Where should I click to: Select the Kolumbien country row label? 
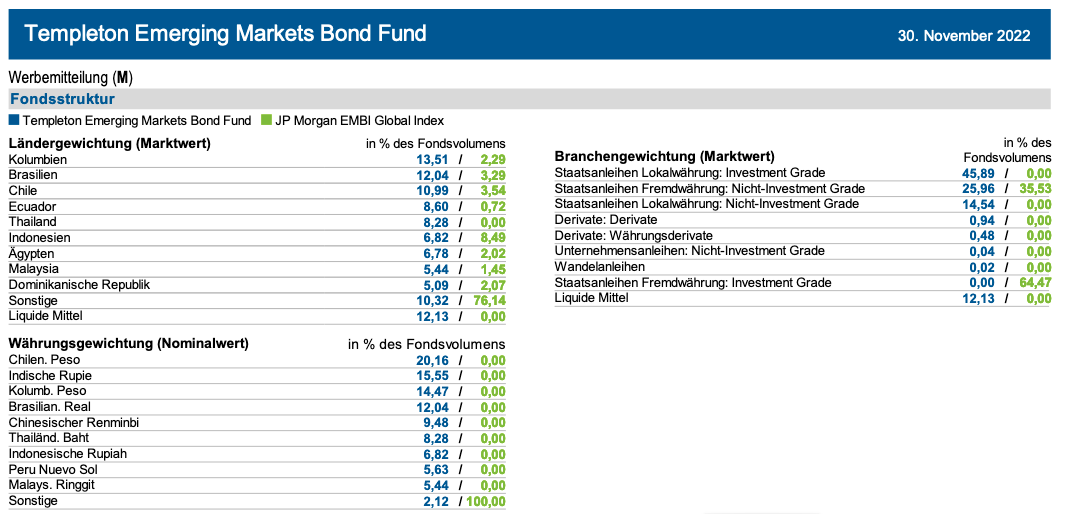click(38, 159)
